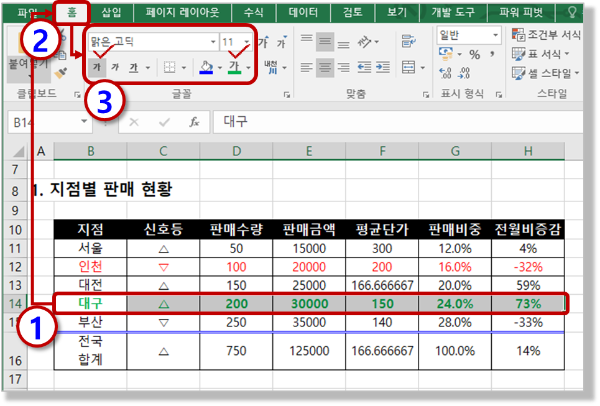600x406 pixels.
Task: Click the insert function fx icon
Action: pyautogui.click(x=194, y=122)
